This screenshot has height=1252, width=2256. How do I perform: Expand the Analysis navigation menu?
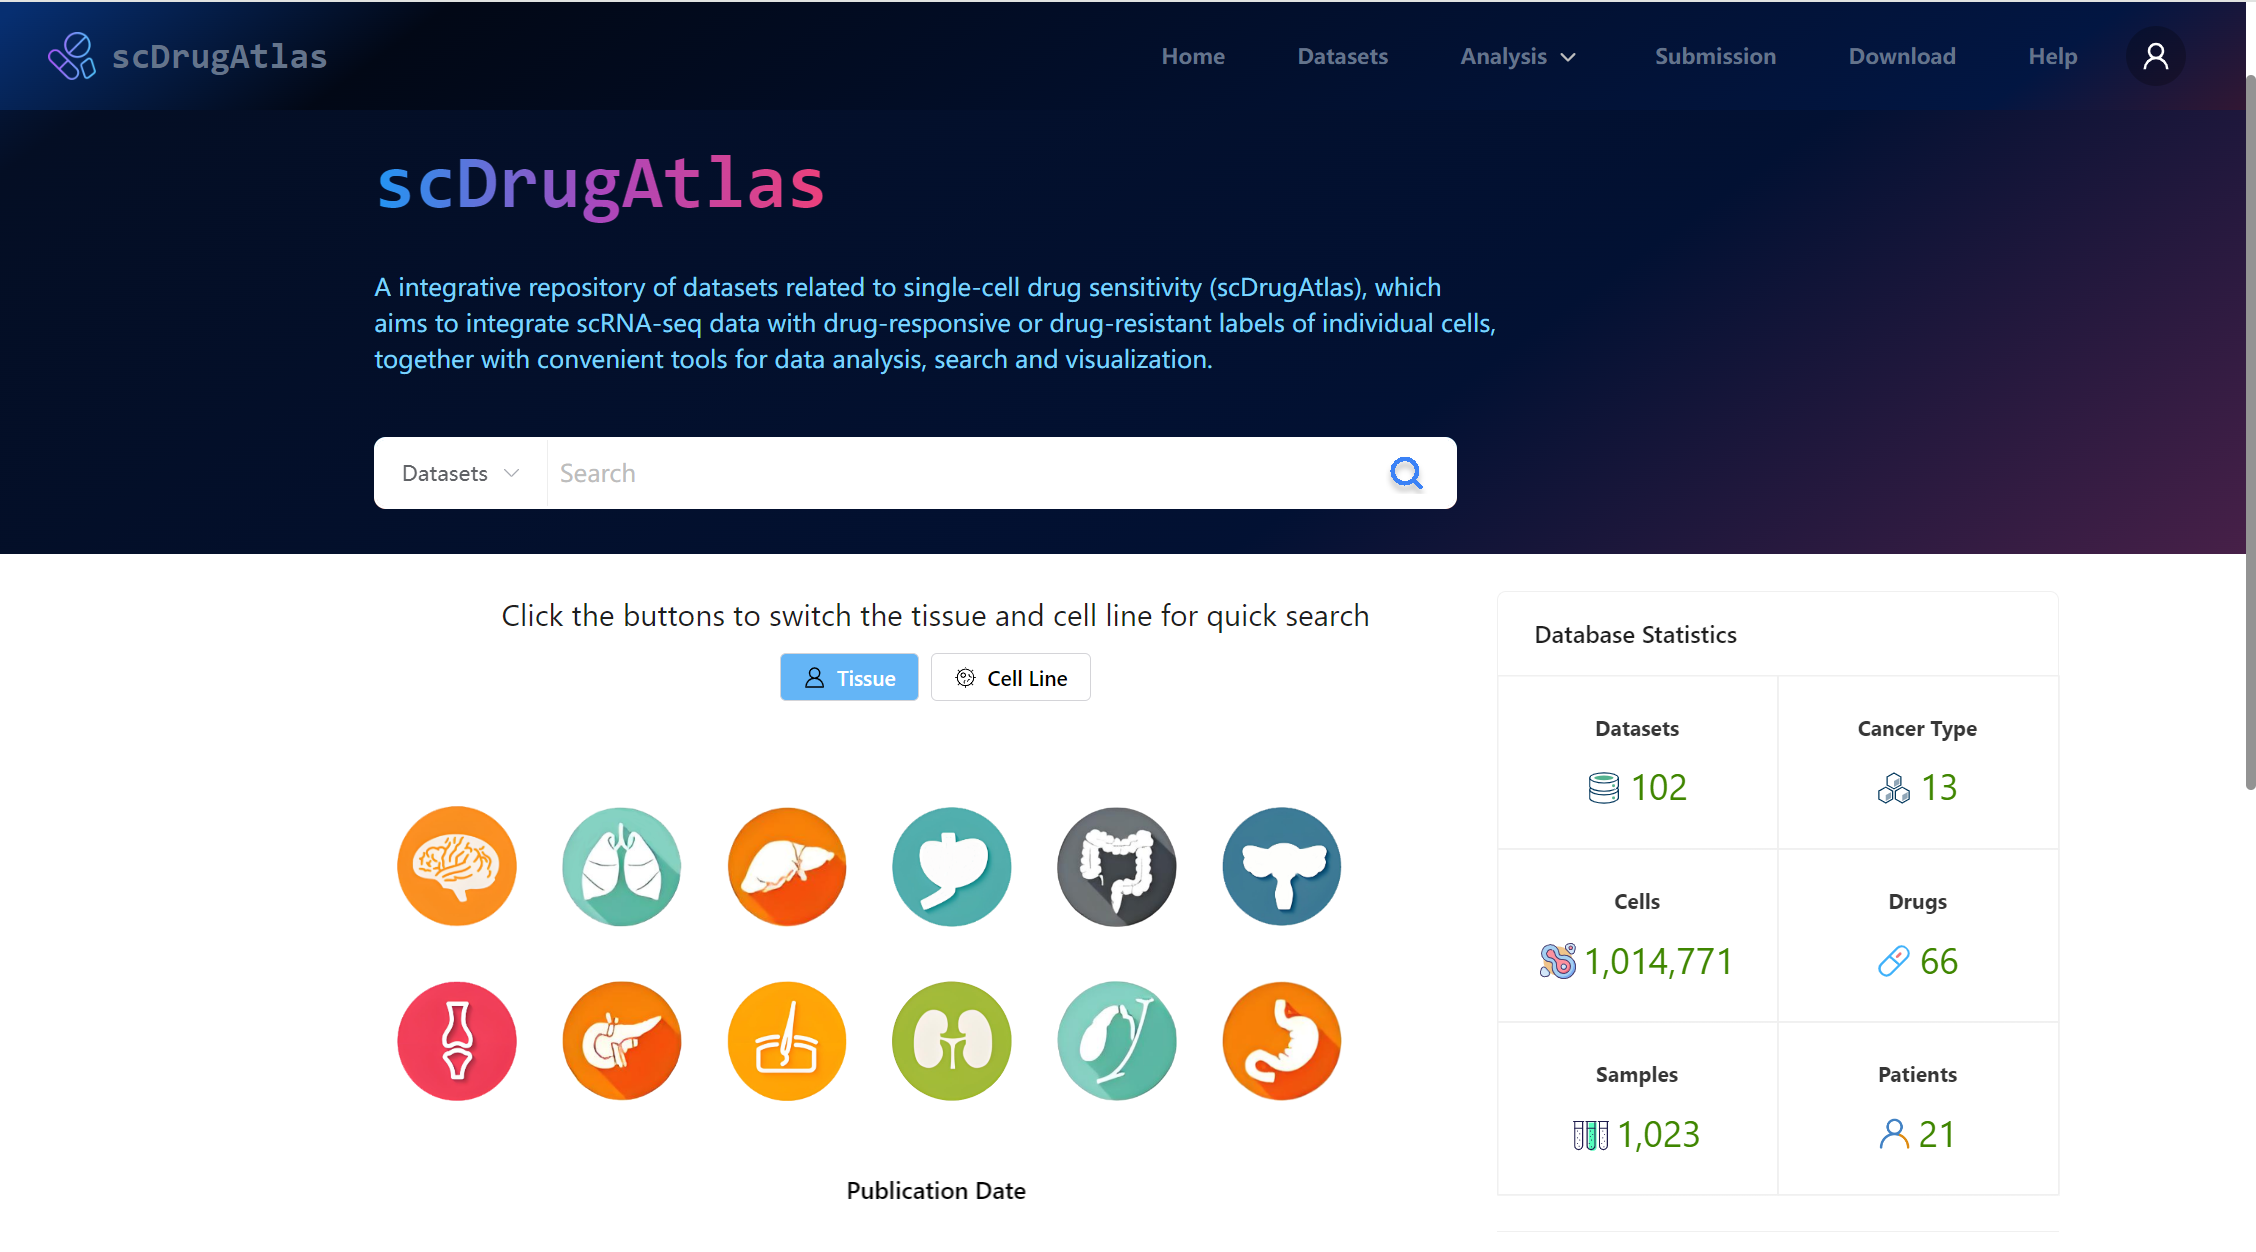(x=1517, y=56)
